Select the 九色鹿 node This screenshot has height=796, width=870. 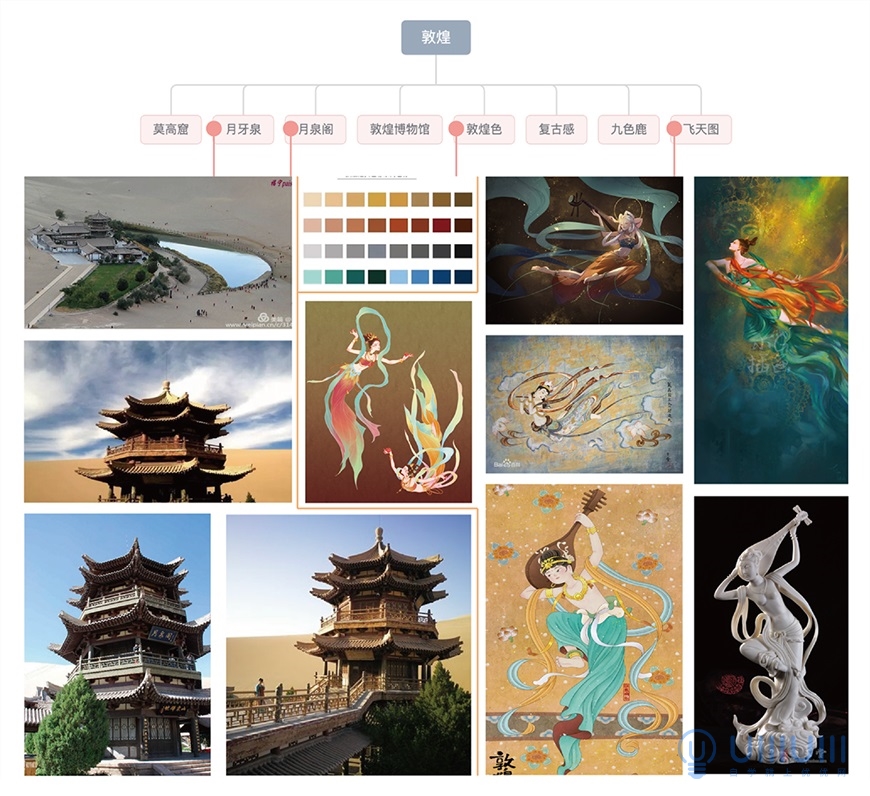pos(629,129)
